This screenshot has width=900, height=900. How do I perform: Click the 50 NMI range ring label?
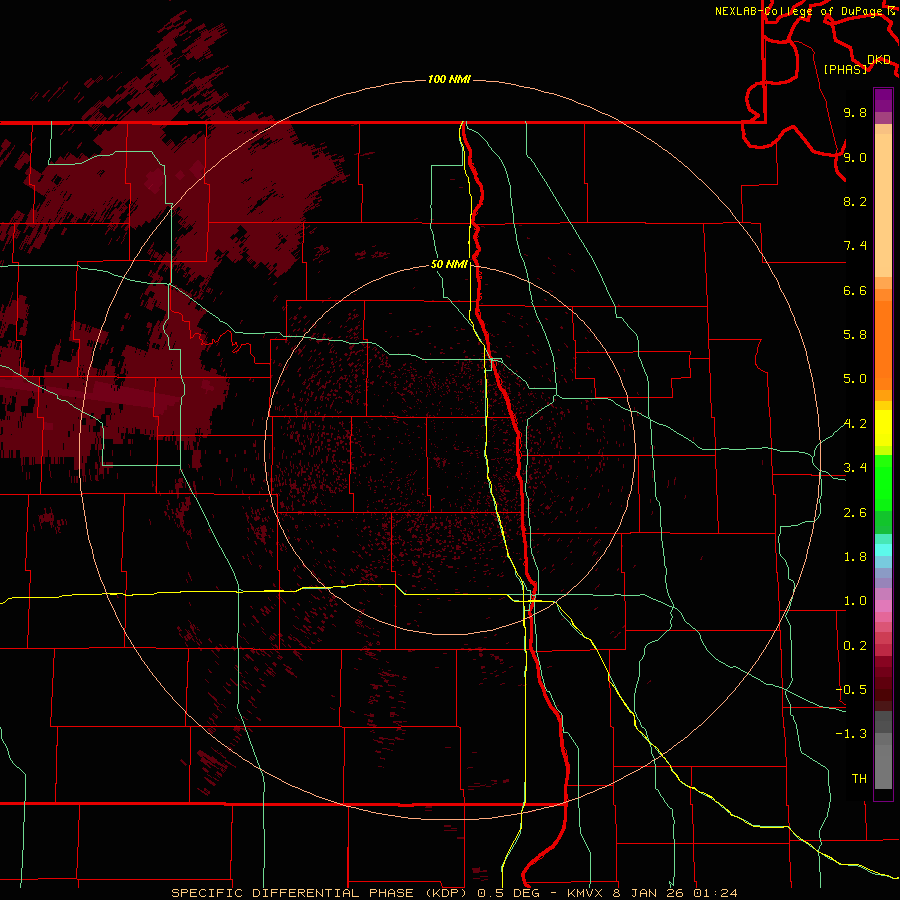click(x=449, y=264)
